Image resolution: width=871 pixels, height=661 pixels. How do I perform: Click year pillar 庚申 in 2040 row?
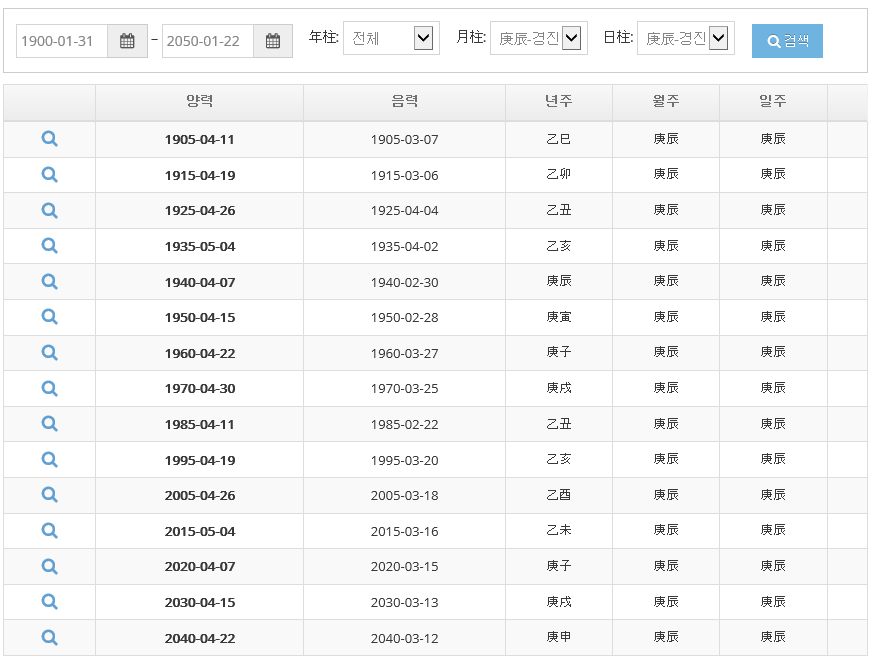[x=559, y=637]
